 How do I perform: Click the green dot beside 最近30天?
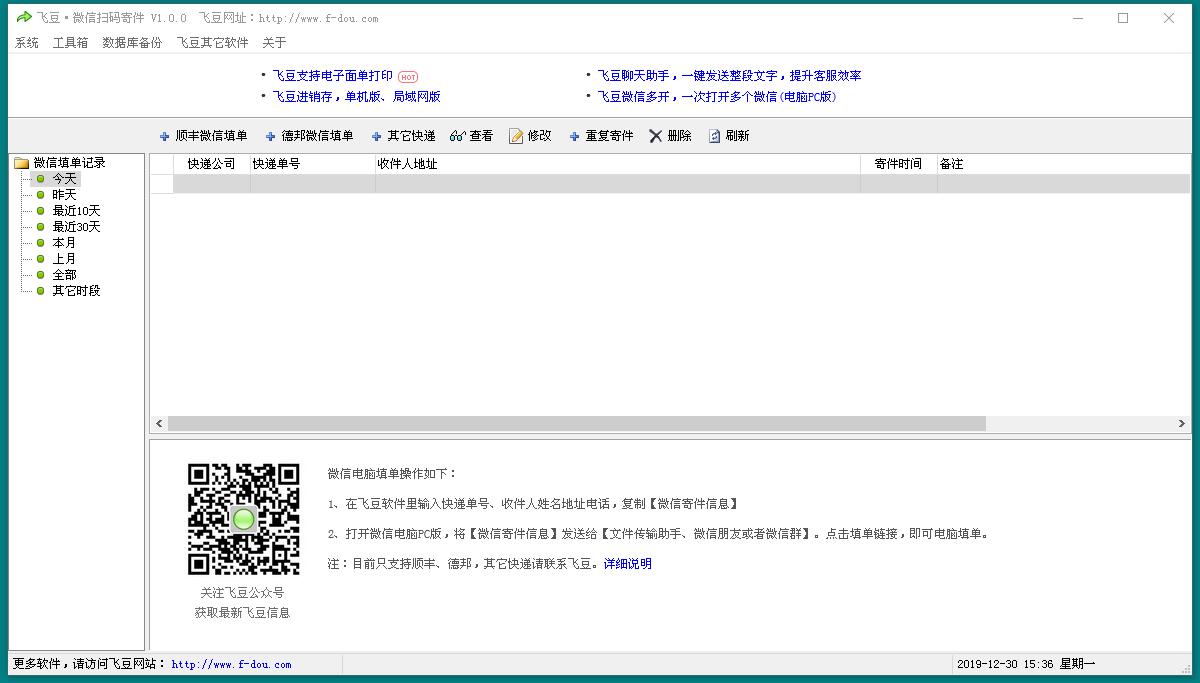(x=41, y=227)
